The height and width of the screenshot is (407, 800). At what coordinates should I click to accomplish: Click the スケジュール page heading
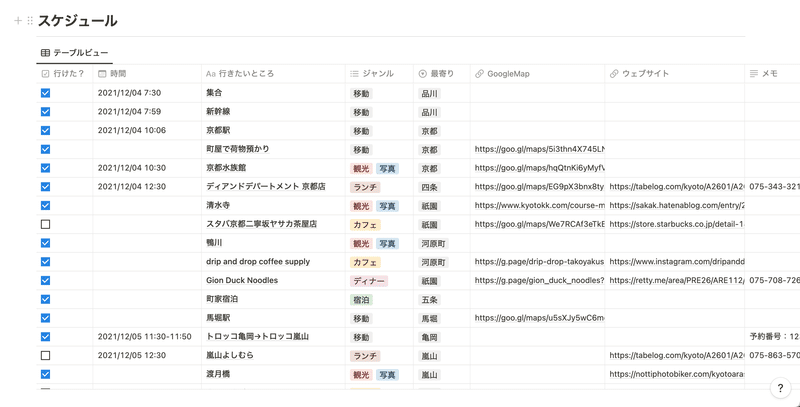[78, 21]
